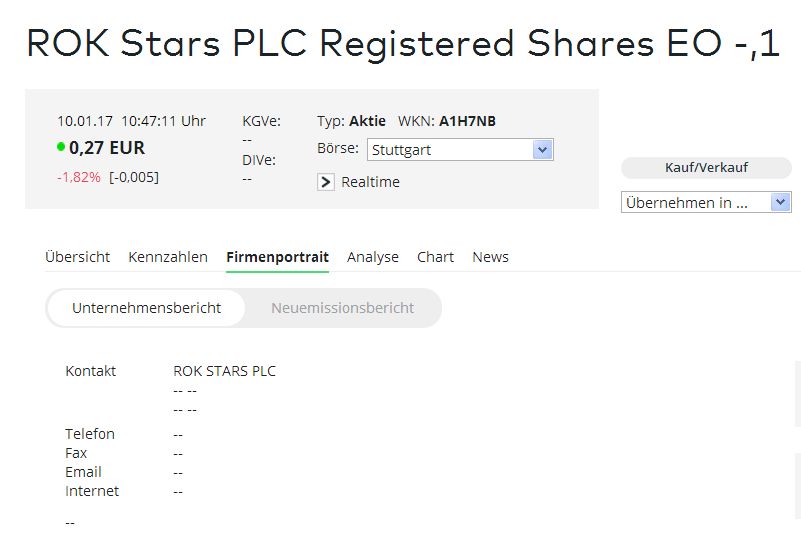Click the ROK Stars PLC page heading
The image size is (801, 547).
402,44
